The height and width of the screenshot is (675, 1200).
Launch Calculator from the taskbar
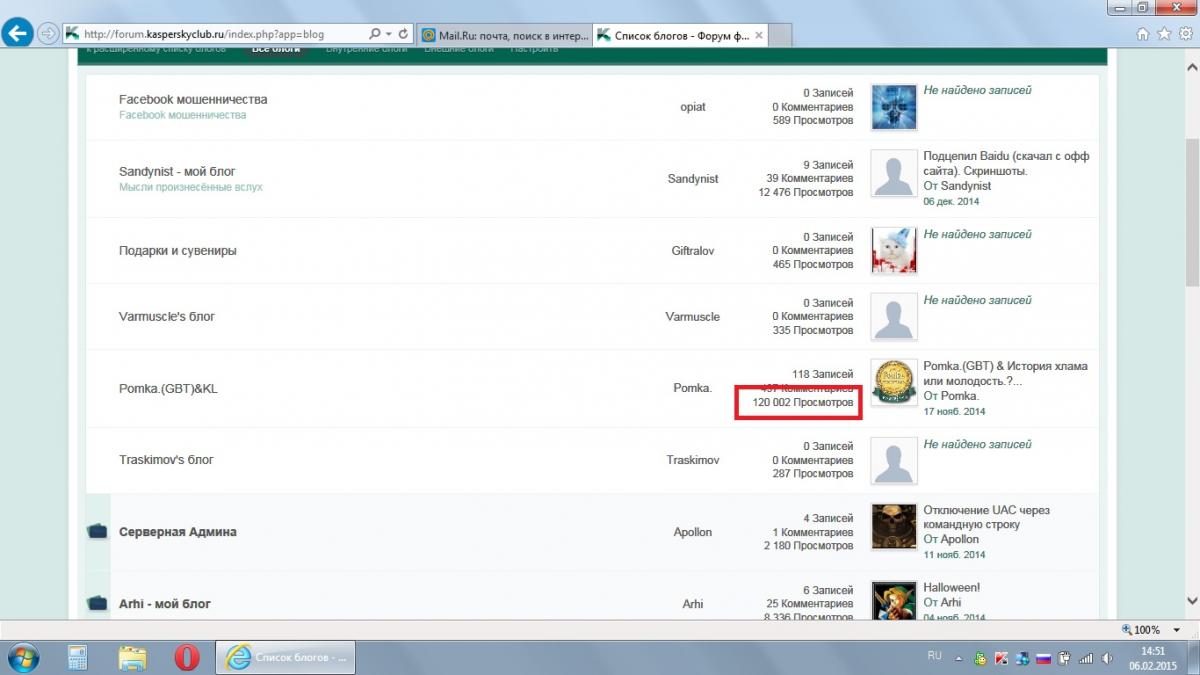click(77, 658)
